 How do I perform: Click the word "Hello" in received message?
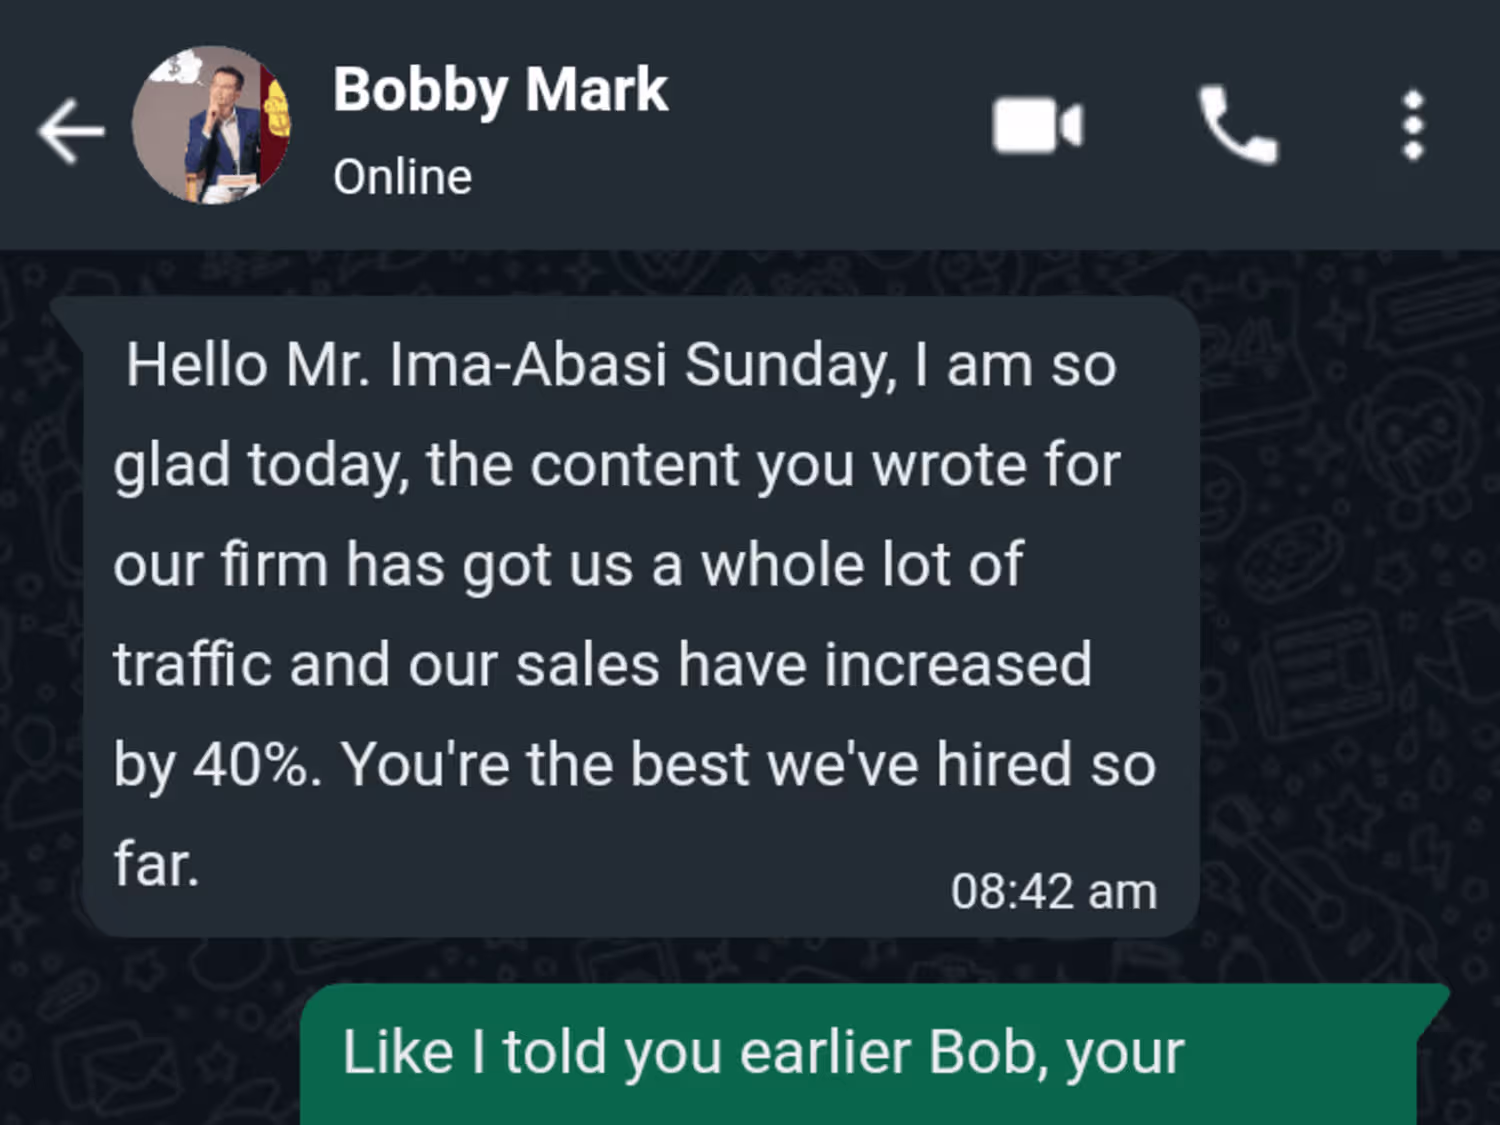pyautogui.click(x=197, y=364)
